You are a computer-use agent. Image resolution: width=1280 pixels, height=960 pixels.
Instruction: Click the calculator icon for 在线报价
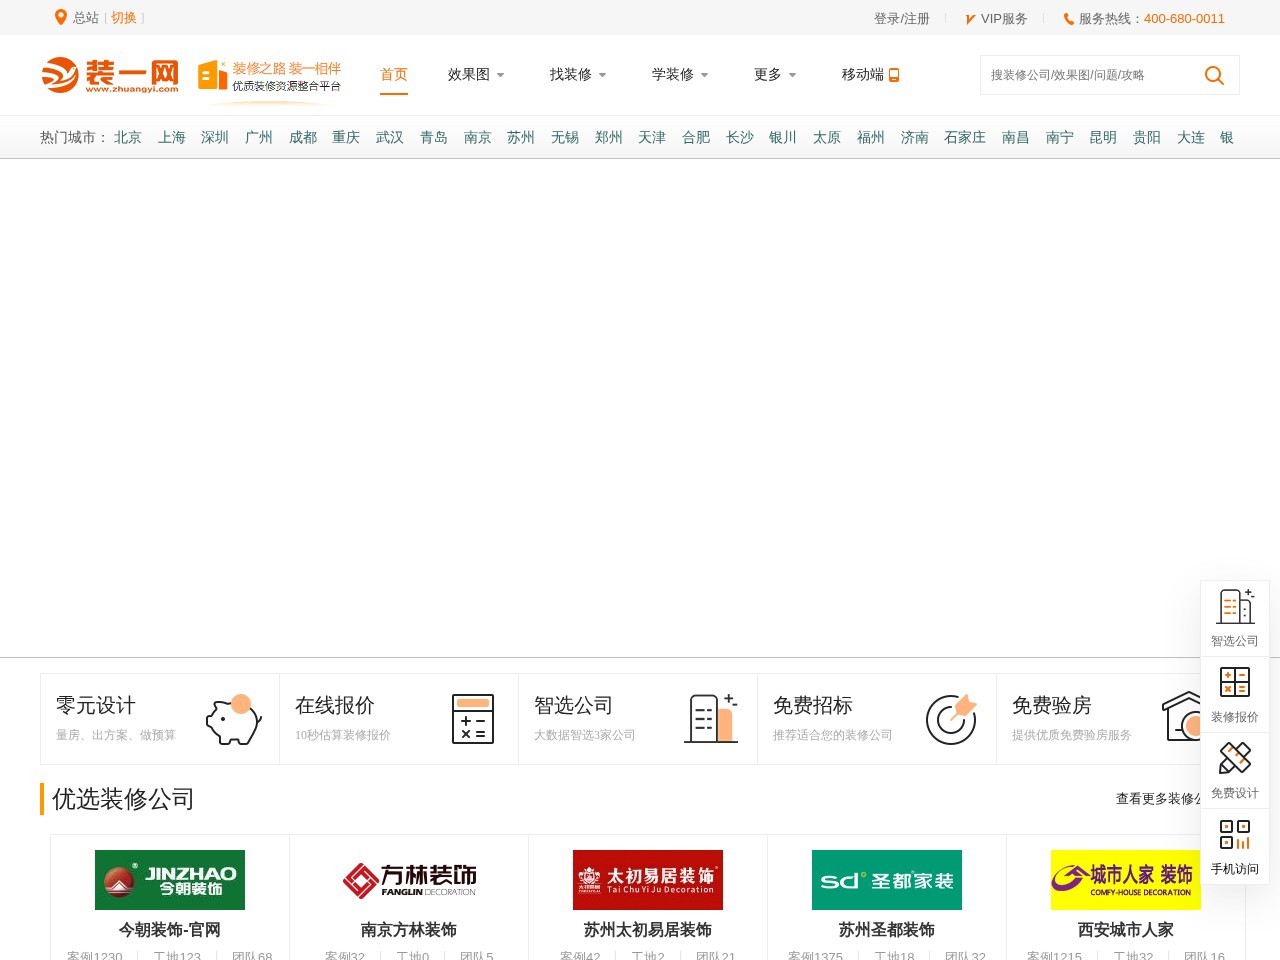point(473,719)
